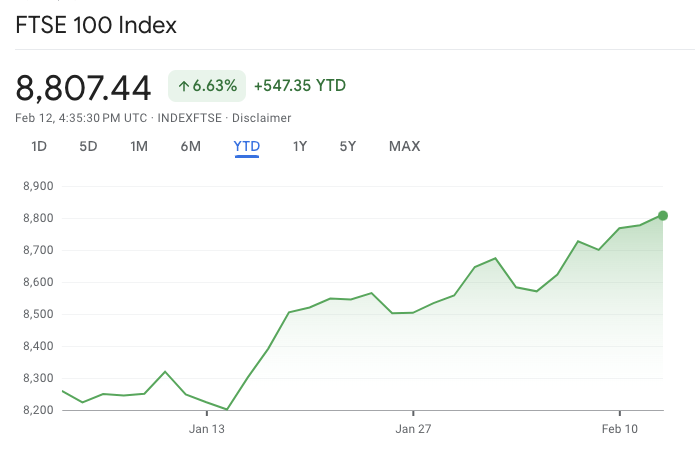Viewport: 695px width, 453px height.
Task: Select the 1D time range tab
Action: (x=39, y=146)
